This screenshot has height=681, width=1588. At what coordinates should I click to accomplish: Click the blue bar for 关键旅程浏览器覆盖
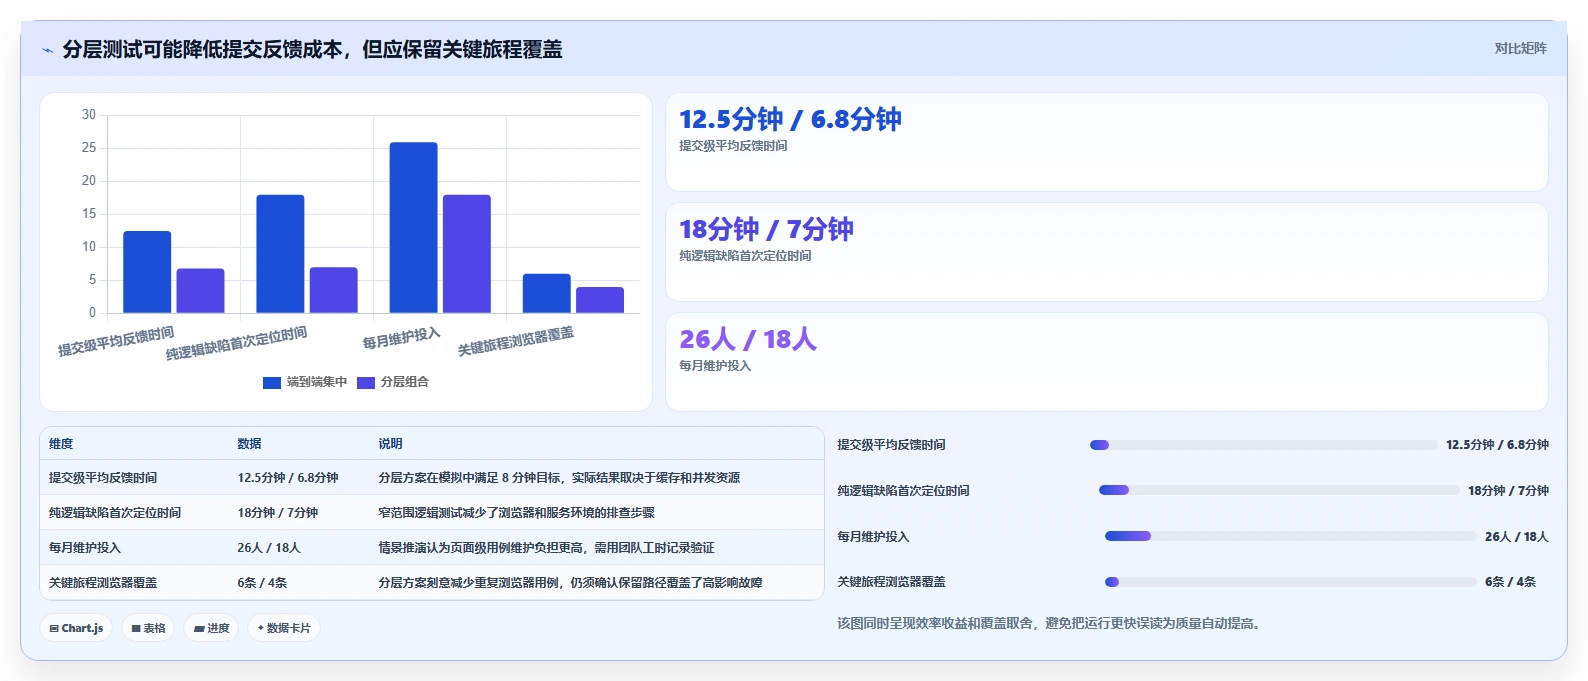pos(546,293)
